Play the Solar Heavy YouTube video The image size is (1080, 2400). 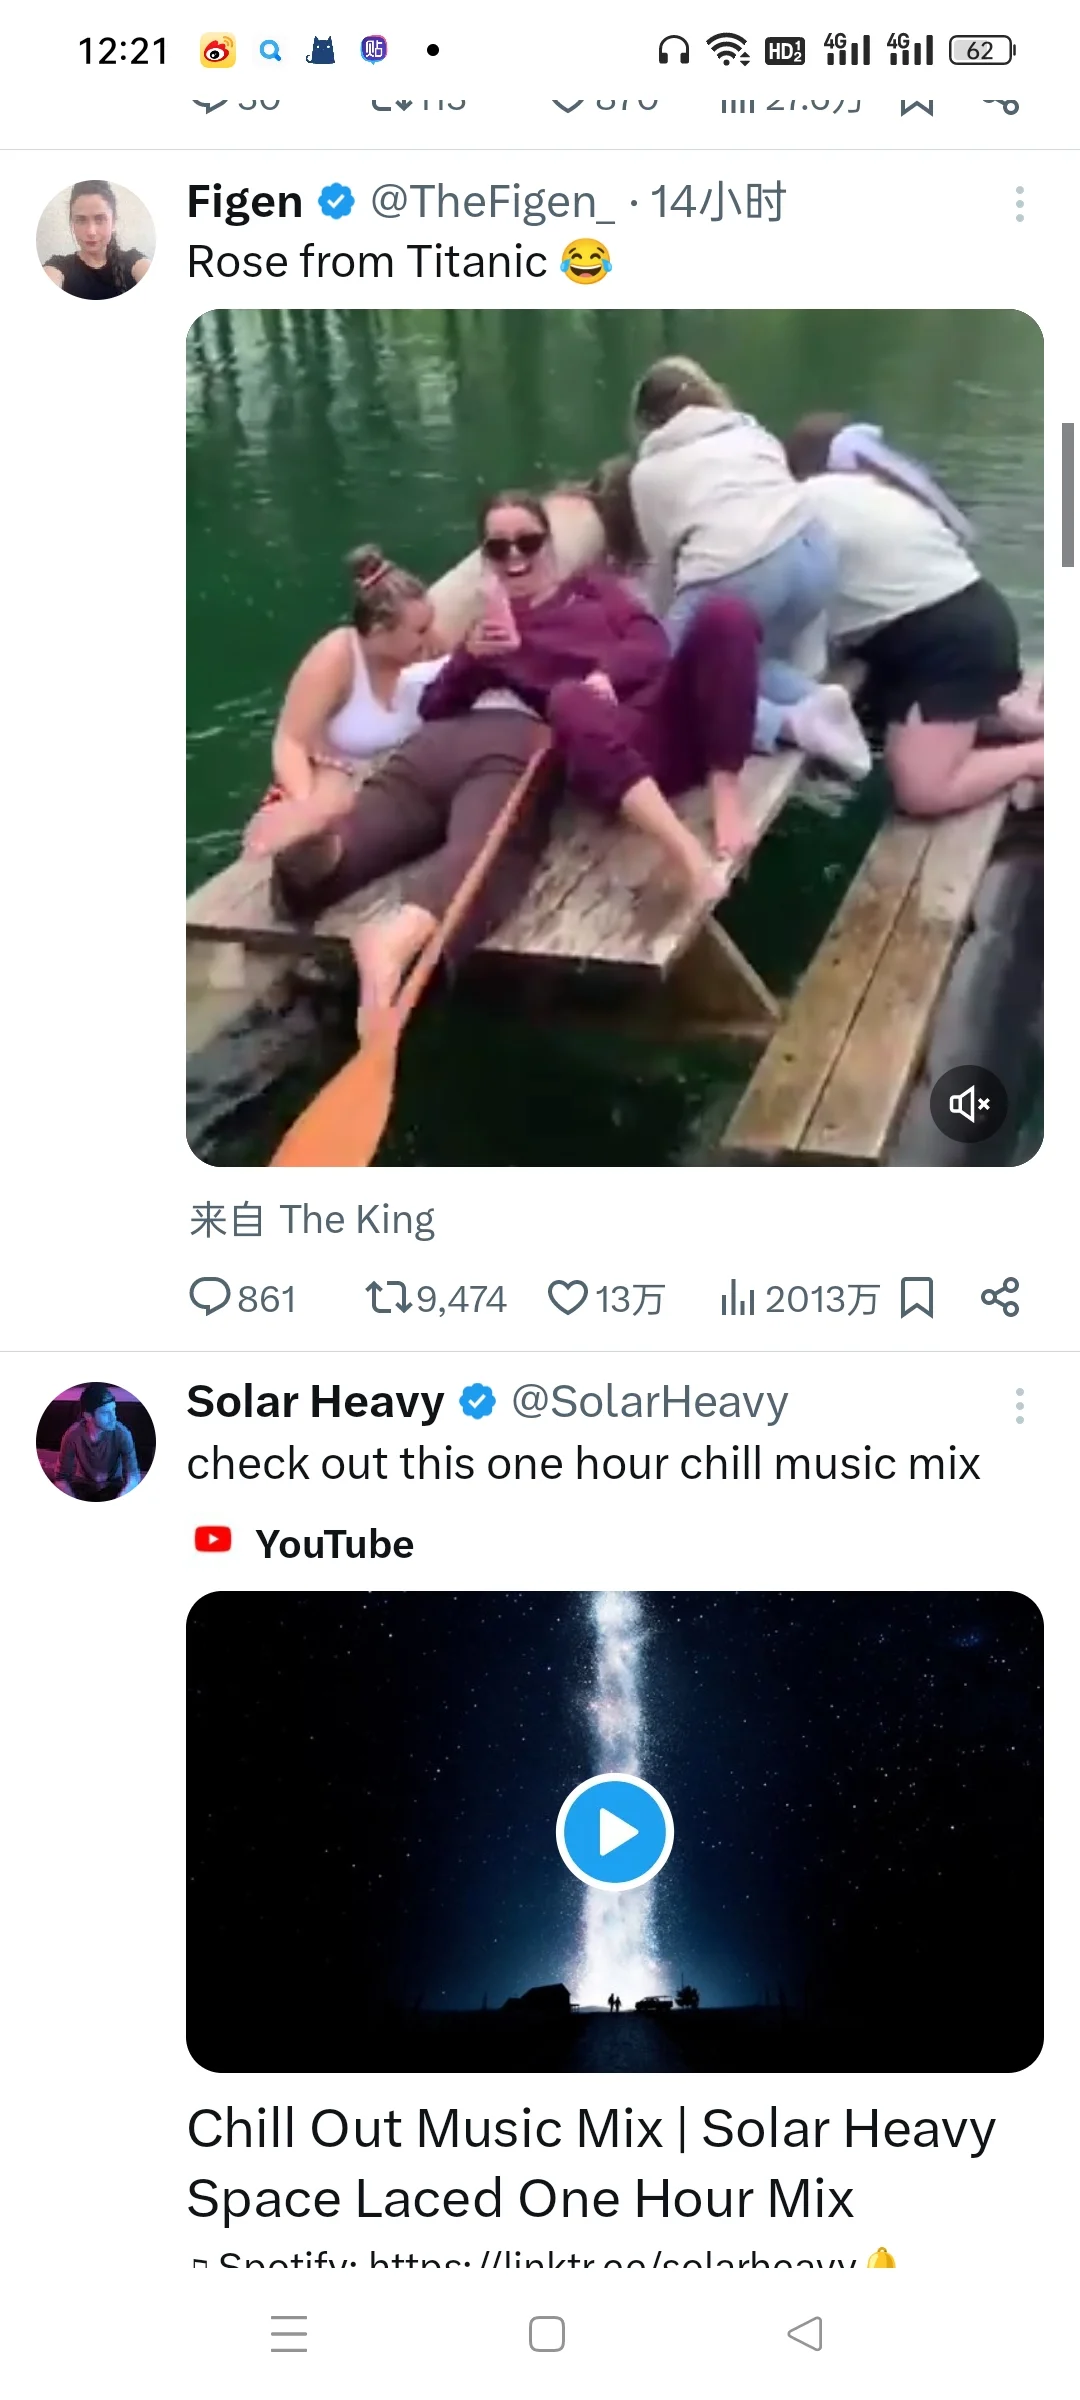pos(614,1832)
